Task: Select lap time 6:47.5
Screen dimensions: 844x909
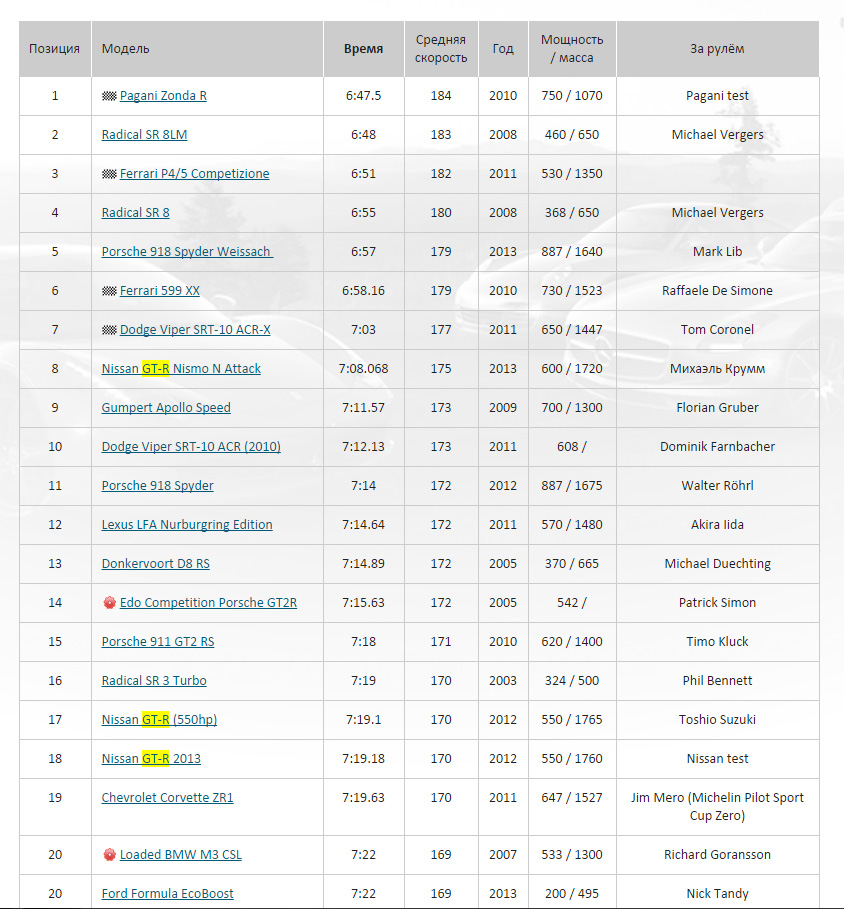Action: click(x=363, y=96)
